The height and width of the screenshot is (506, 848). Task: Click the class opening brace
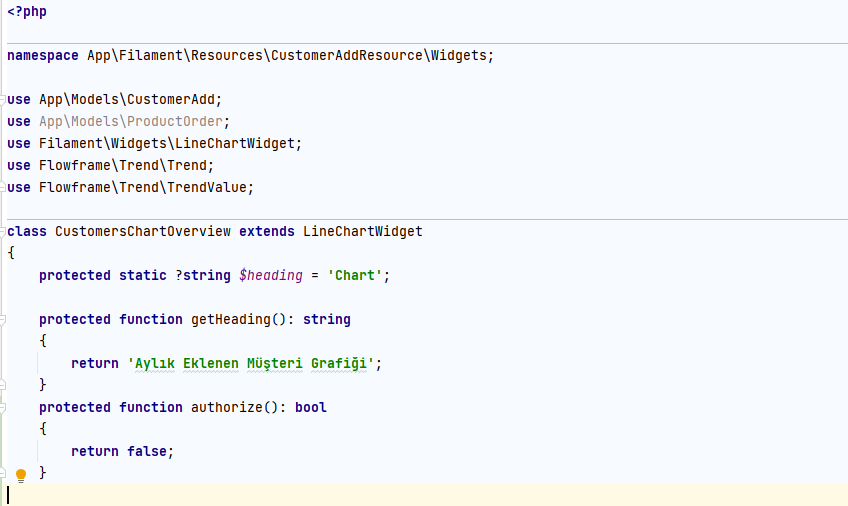point(11,253)
